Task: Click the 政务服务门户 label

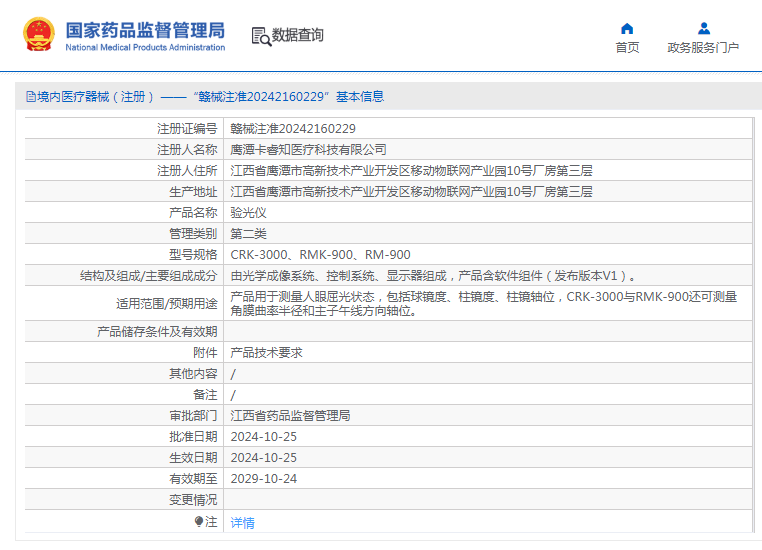Action: [x=703, y=48]
